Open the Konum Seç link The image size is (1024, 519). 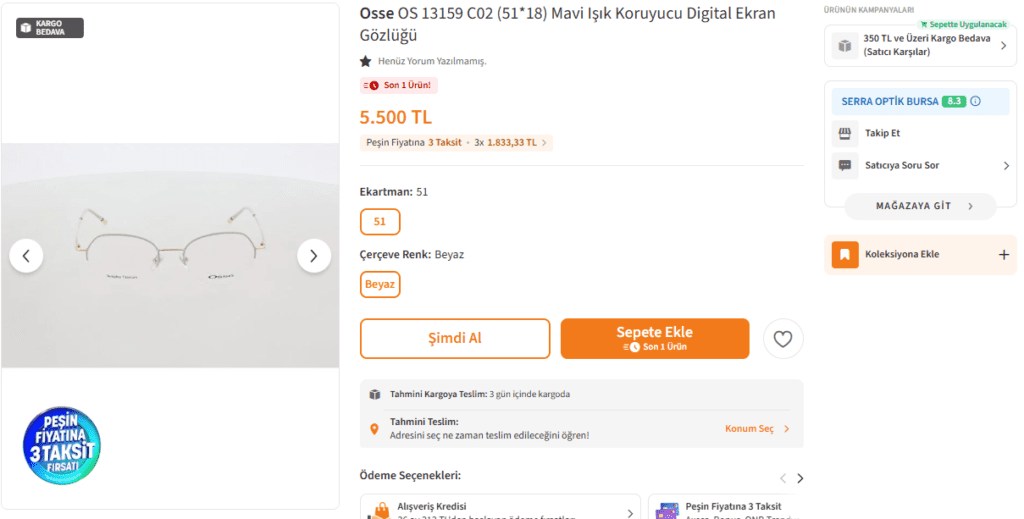click(756, 429)
